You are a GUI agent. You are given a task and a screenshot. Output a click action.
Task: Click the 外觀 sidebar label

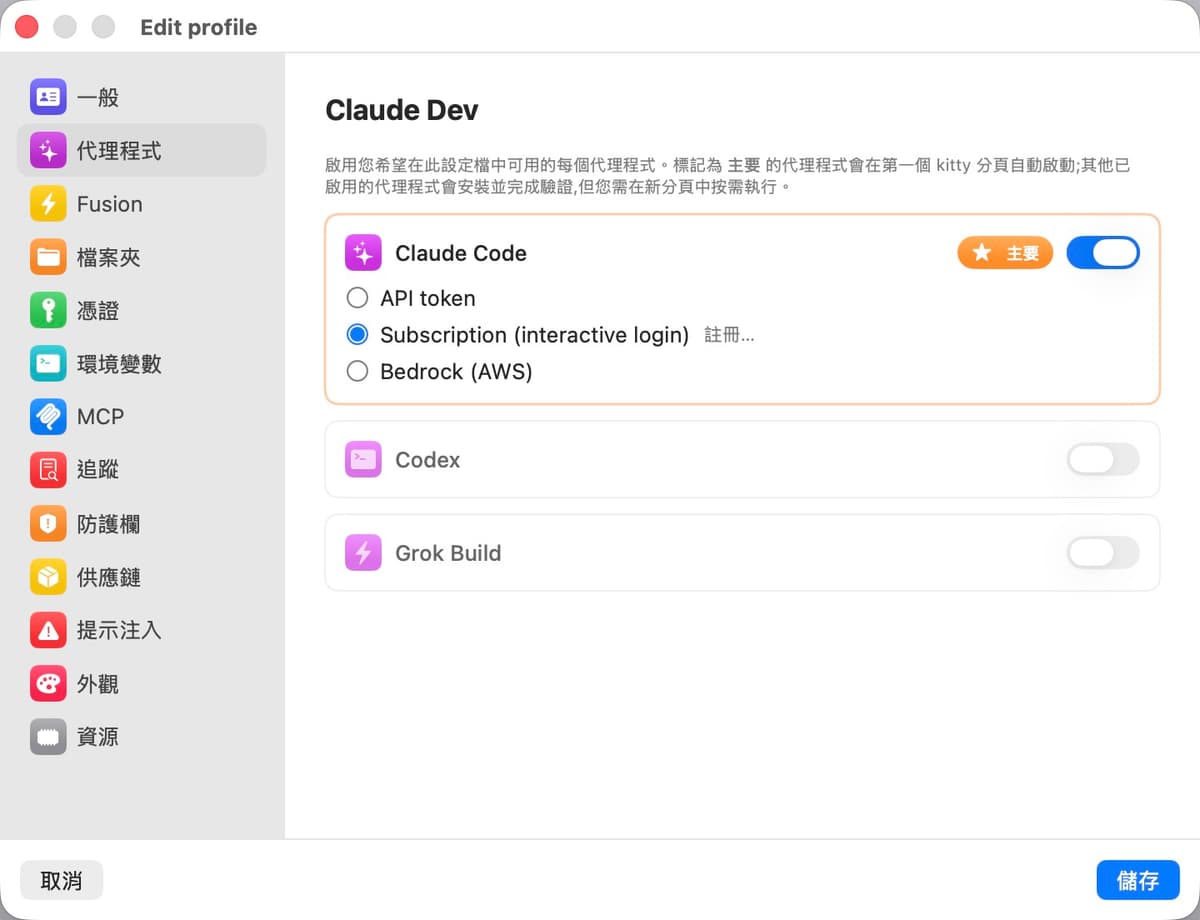97,683
